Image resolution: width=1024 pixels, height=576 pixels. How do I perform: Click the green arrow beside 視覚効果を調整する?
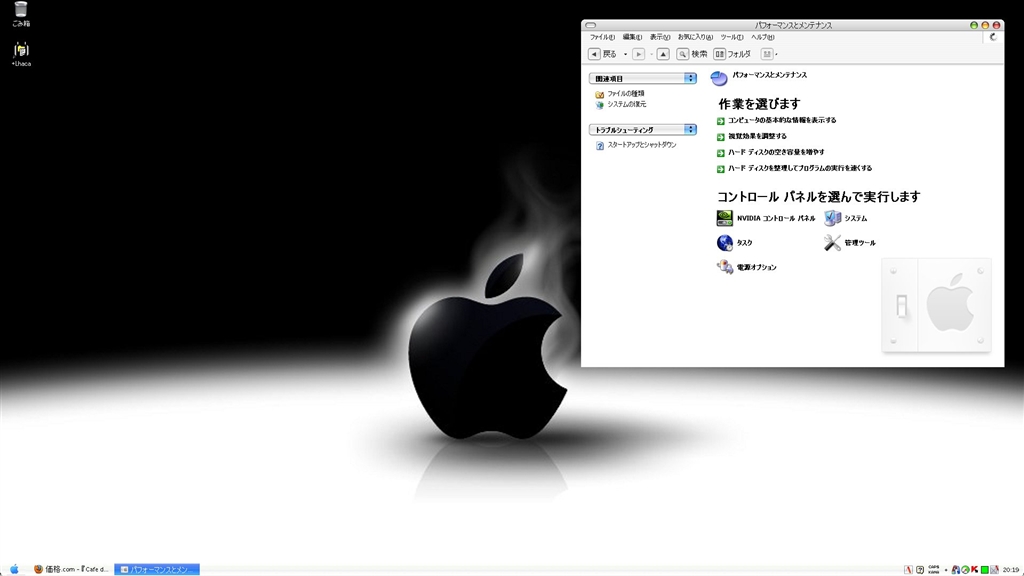[x=720, y=136]
